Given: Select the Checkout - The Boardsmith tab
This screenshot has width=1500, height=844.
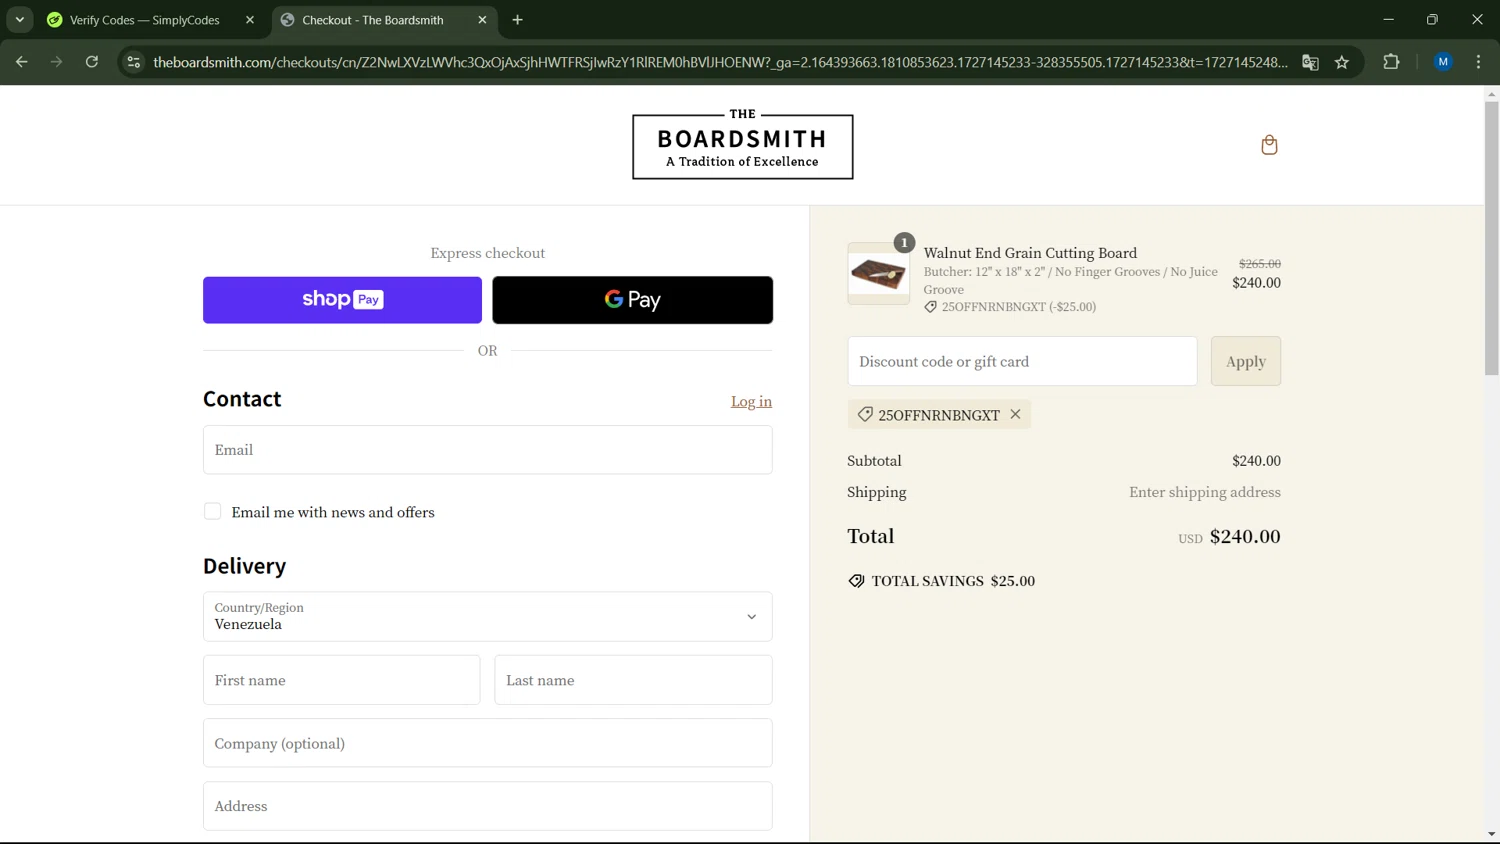Looking at the screenshot, I should click(x=372, y=20).
